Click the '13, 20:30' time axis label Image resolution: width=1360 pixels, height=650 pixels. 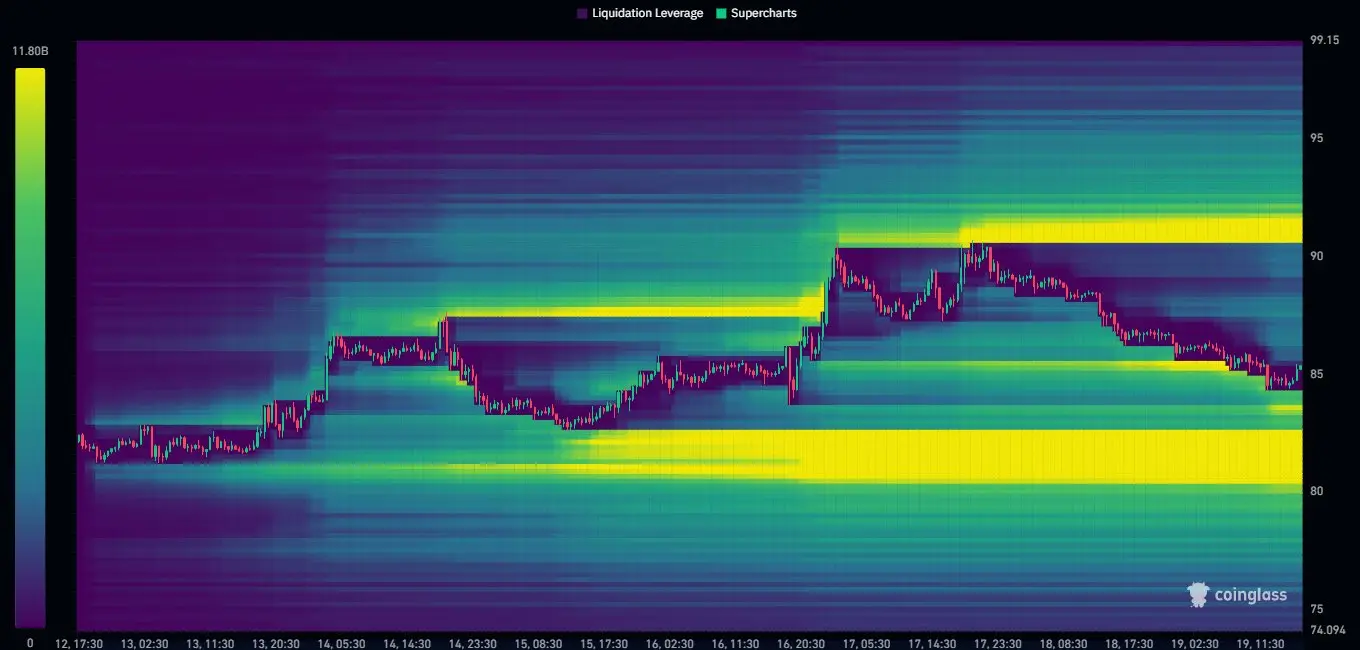276,643
